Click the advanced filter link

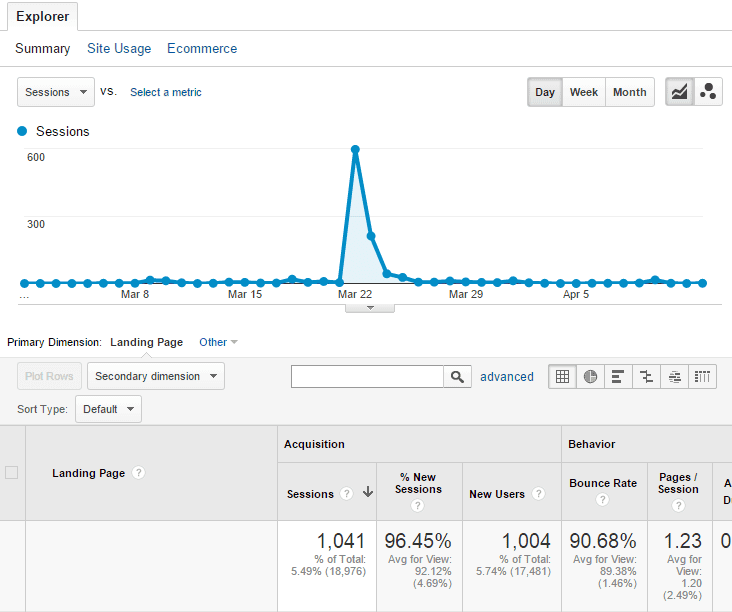pos(507,377)
